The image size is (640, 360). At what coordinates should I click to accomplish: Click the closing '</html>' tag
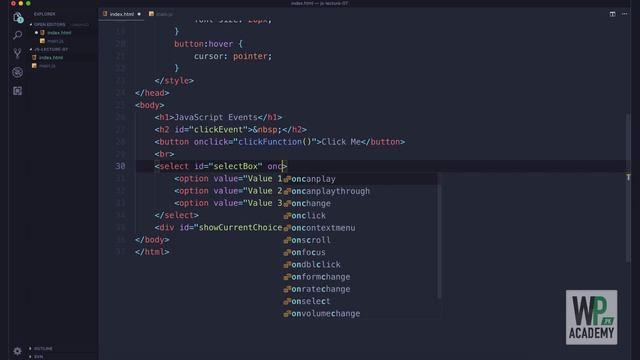point(152,252)
